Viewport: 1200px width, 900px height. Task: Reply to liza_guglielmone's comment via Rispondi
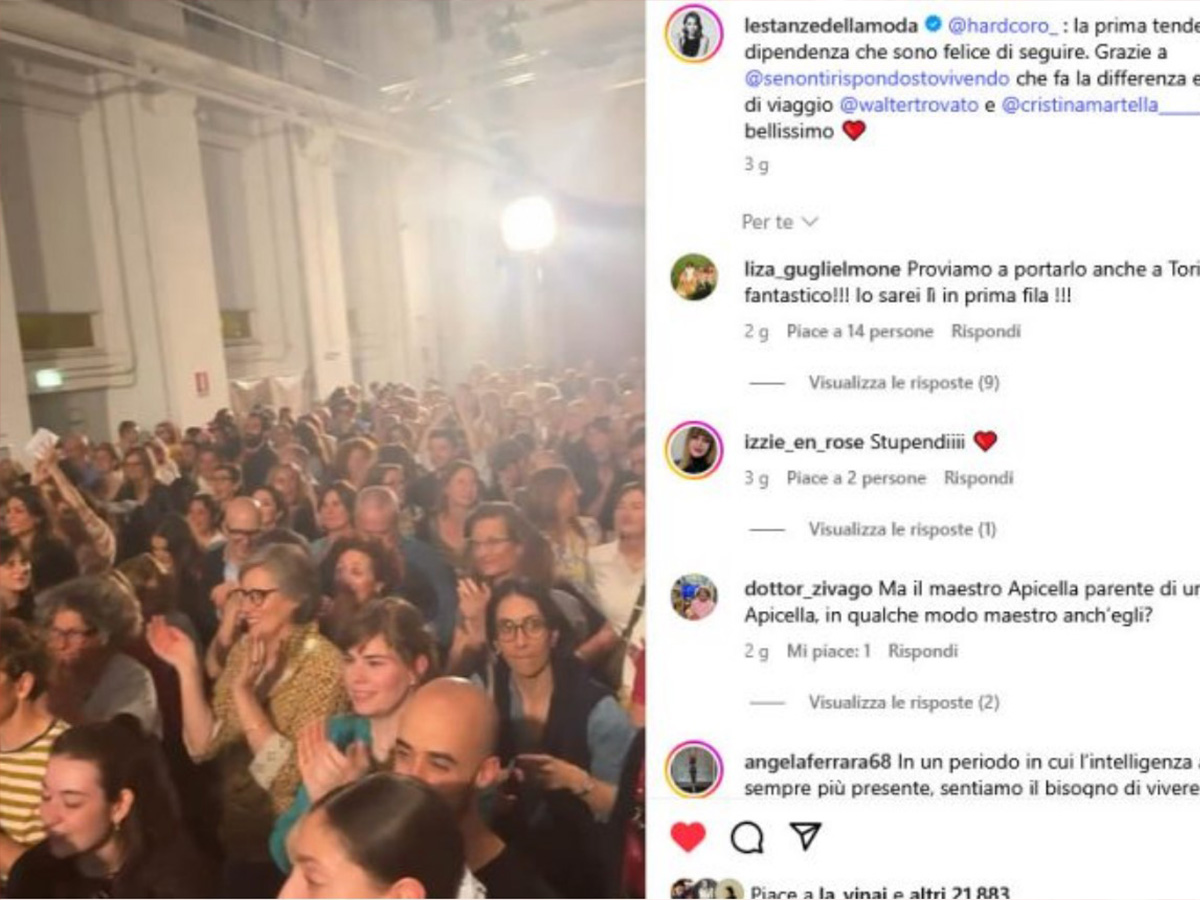985,331
